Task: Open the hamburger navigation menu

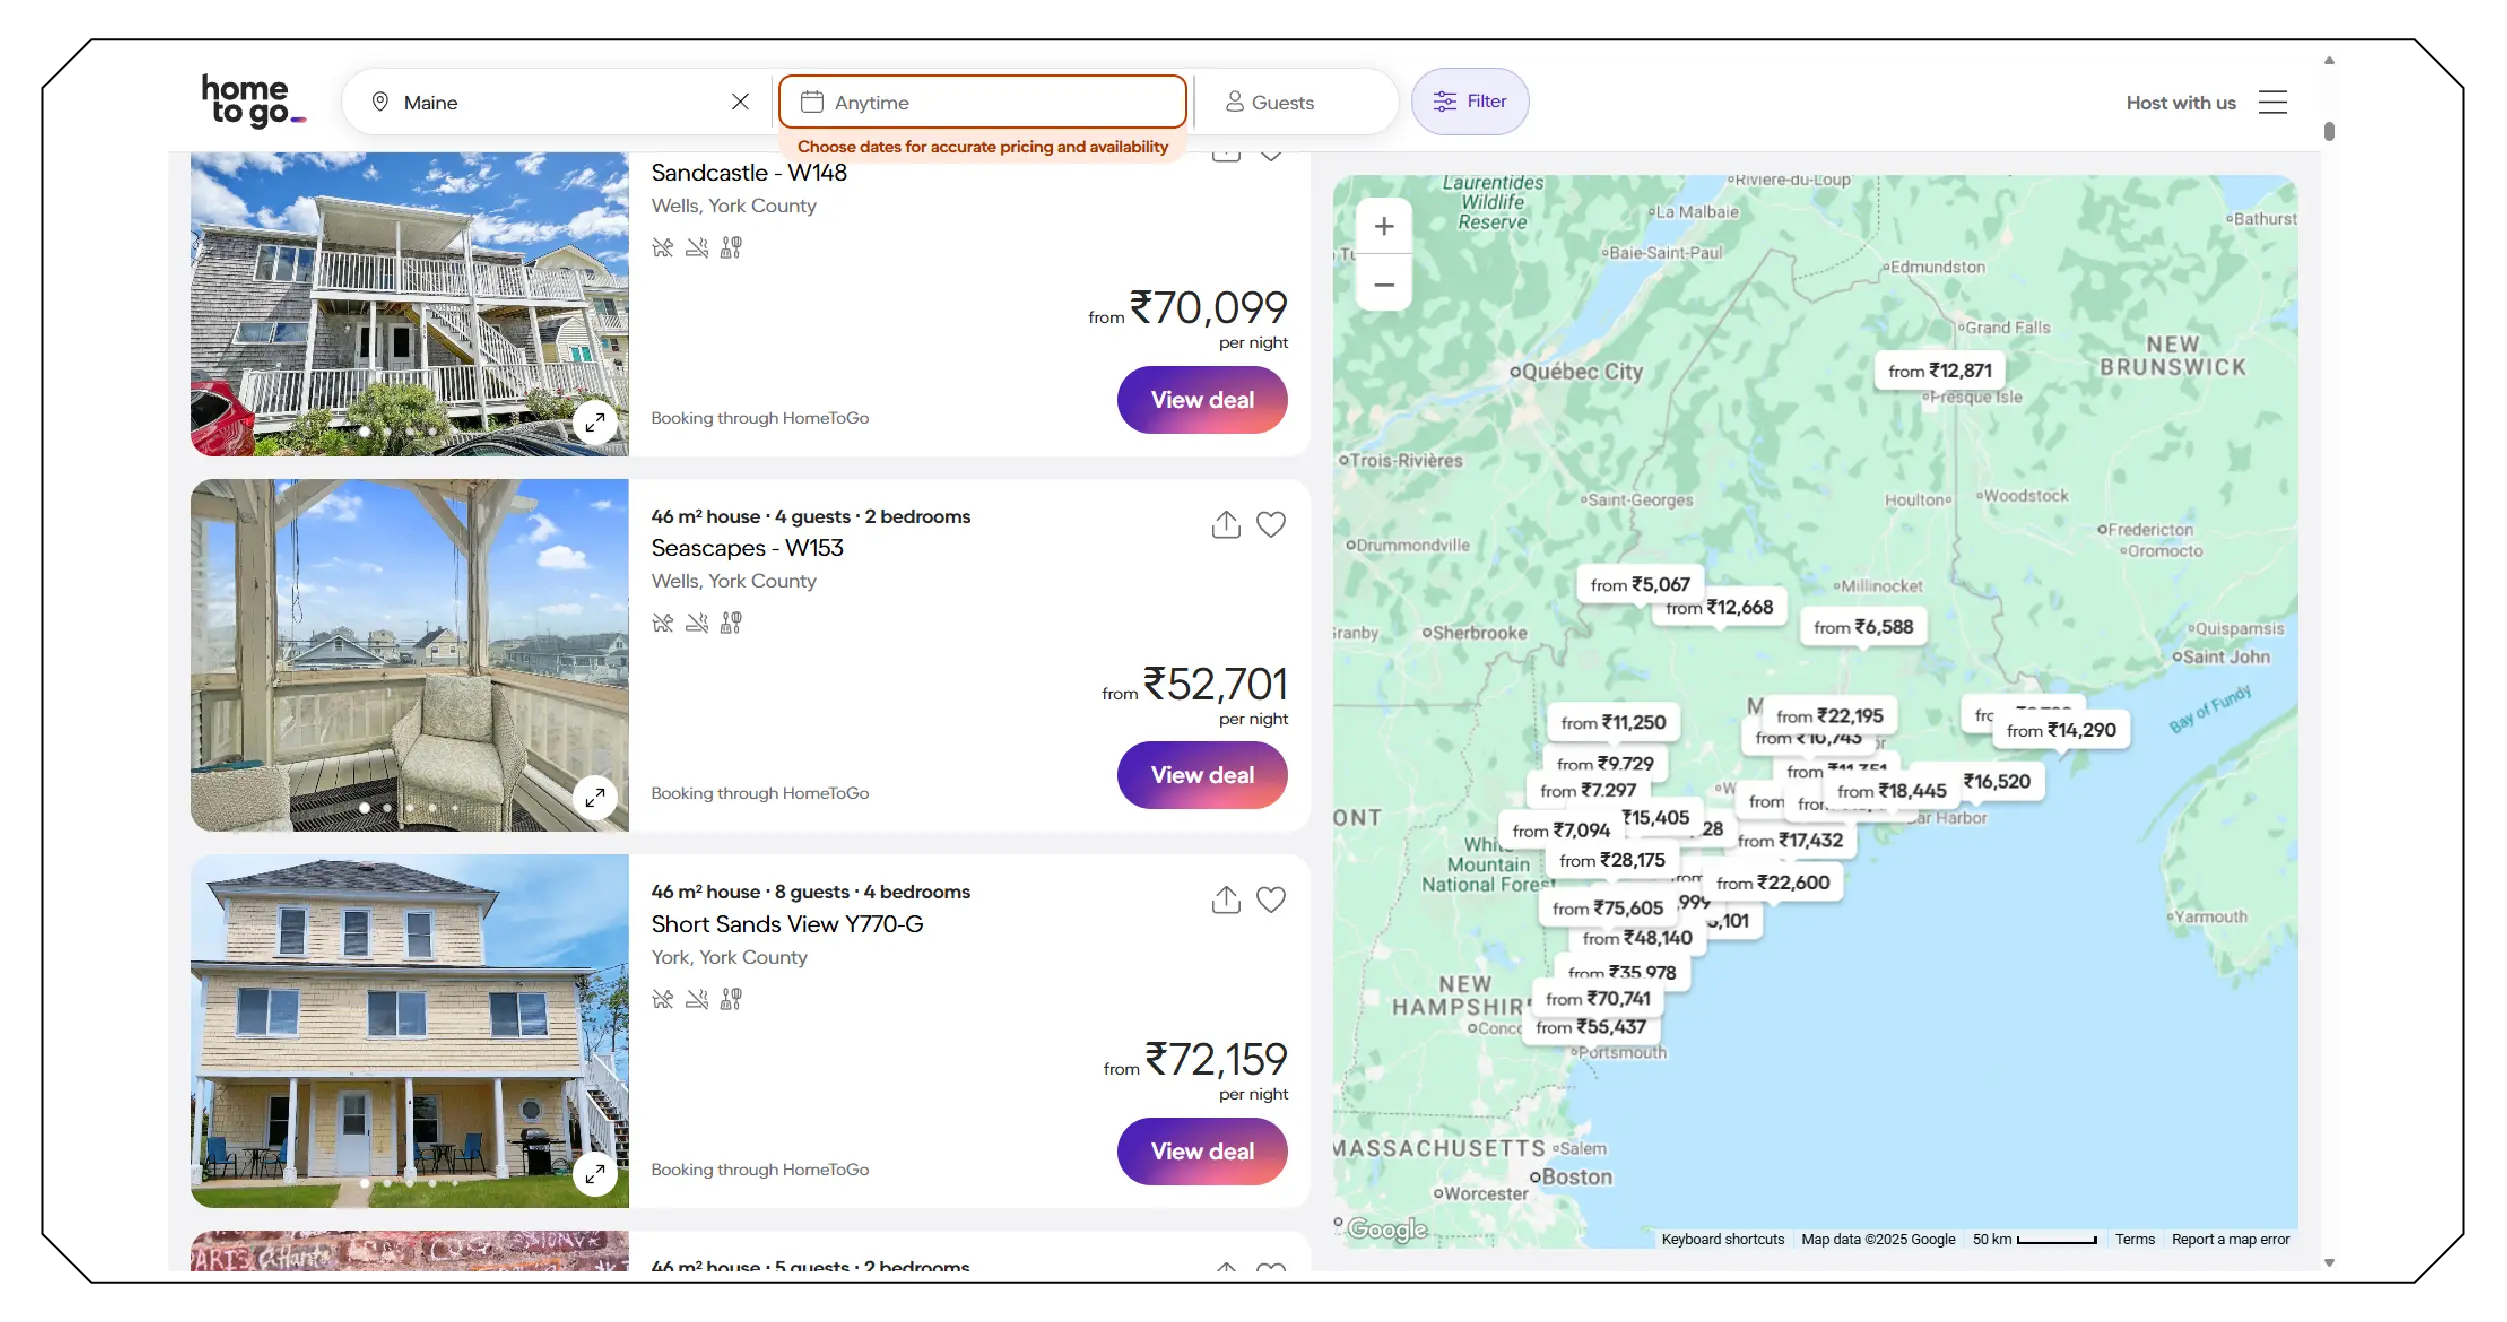Action: tap(2272, 101)
